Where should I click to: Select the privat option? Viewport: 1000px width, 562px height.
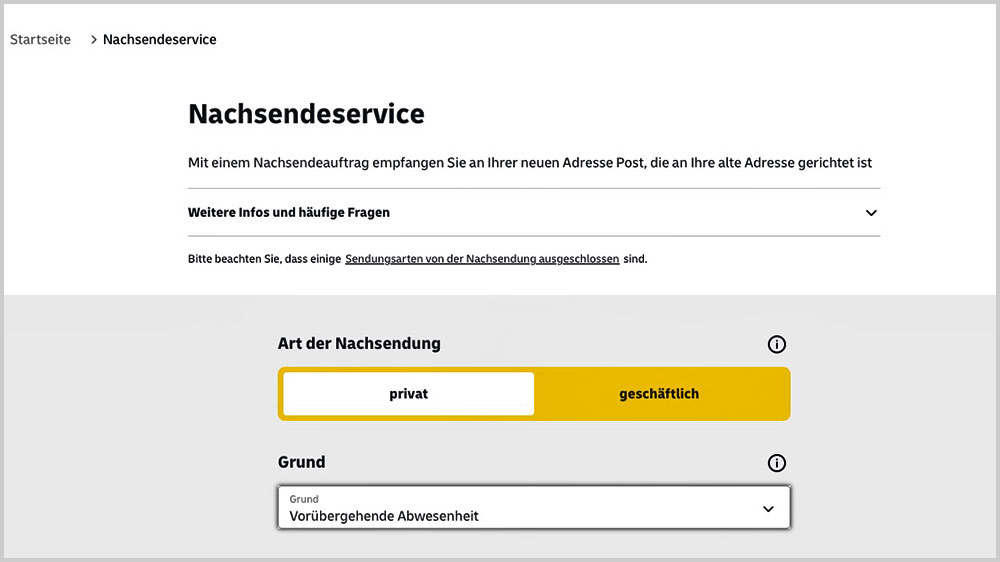point(408,394)
